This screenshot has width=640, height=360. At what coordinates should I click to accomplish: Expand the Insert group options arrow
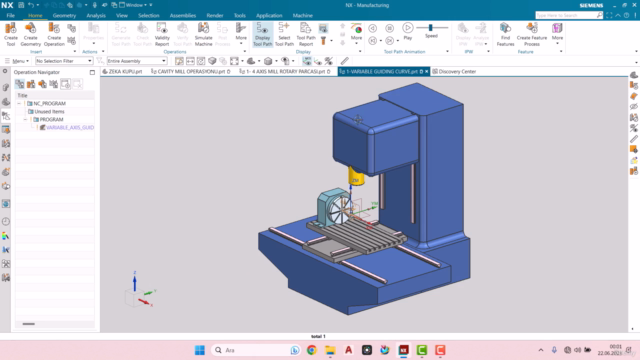pos(75,51)
